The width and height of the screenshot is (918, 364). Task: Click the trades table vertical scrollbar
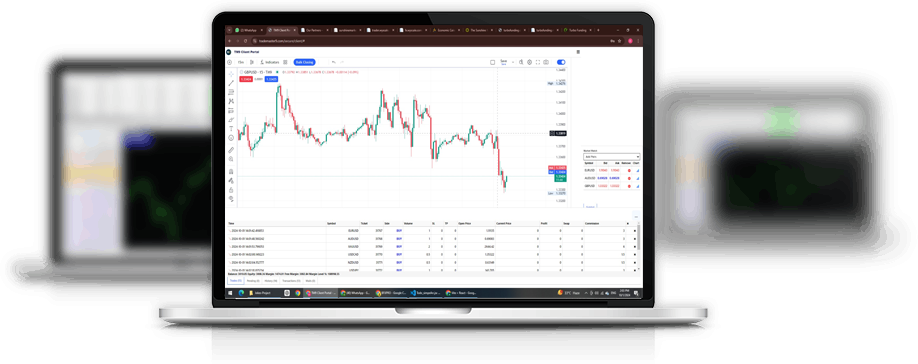tap(639, 246)
